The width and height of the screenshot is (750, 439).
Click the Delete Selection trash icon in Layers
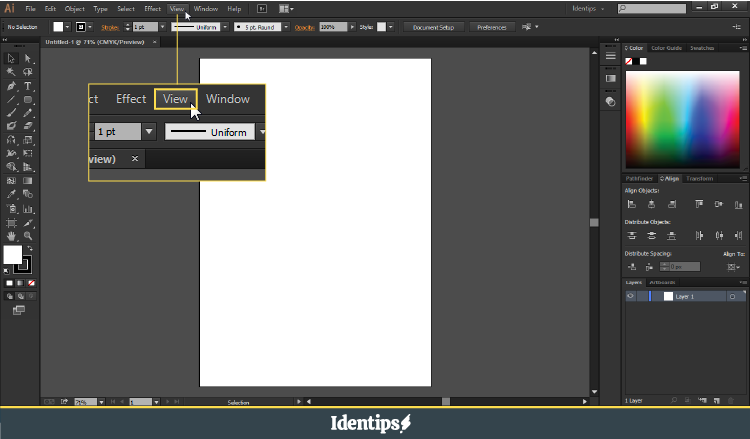coord(737,401)
